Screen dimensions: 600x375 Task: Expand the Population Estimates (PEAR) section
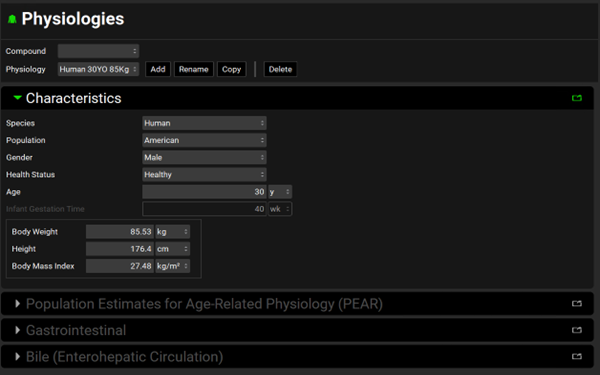coord(17,303)
